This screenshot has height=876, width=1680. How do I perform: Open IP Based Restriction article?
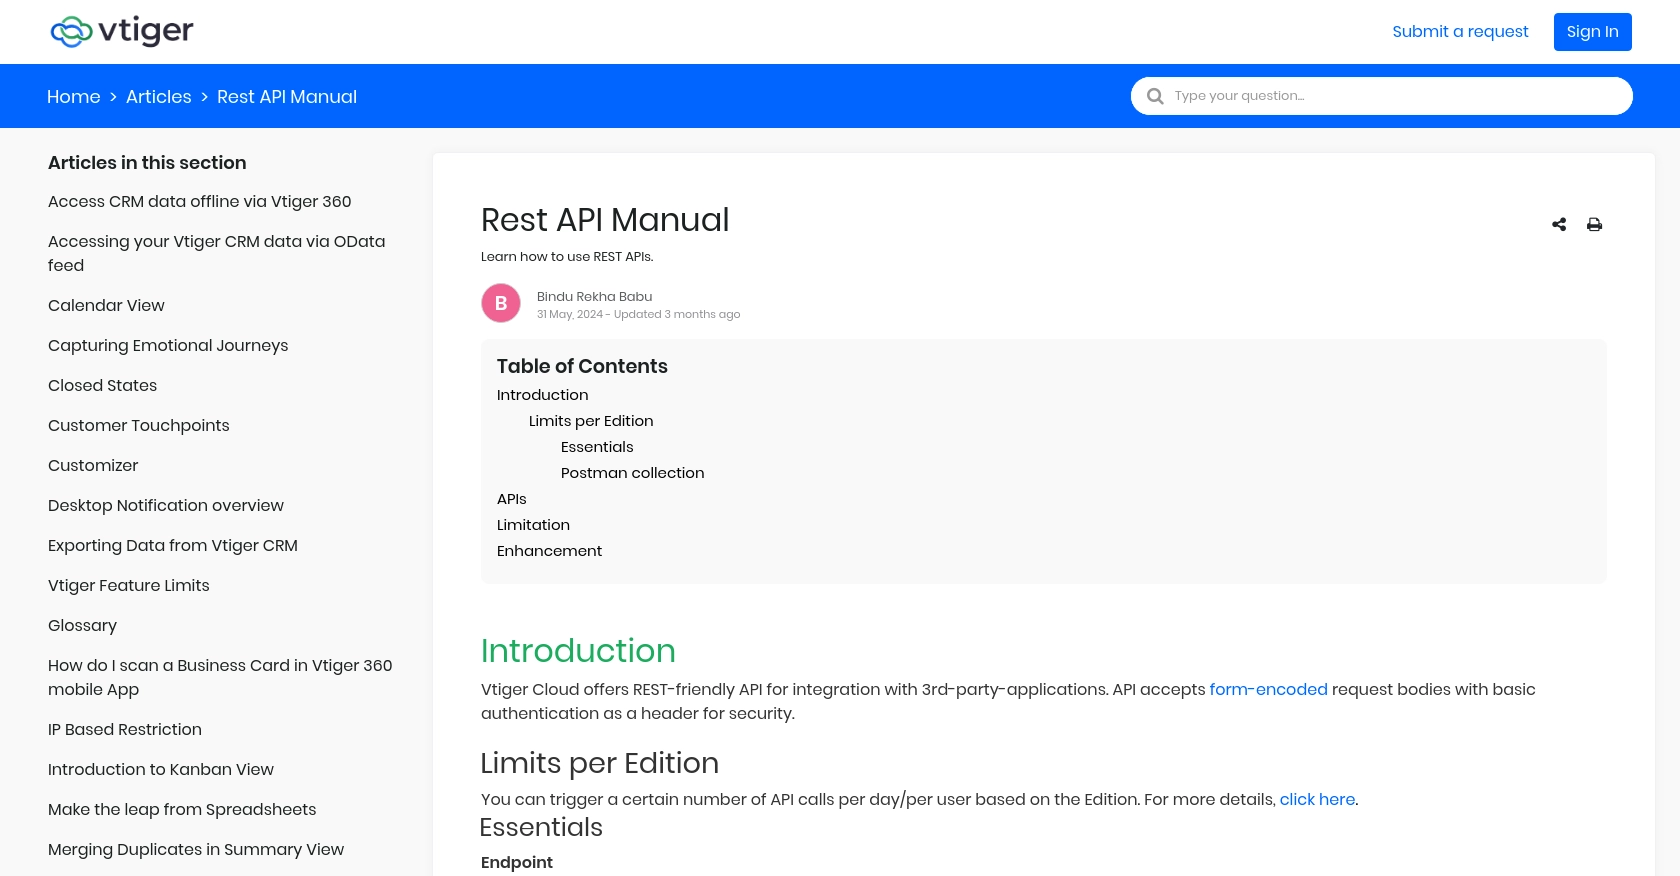[x=125, y=729]
